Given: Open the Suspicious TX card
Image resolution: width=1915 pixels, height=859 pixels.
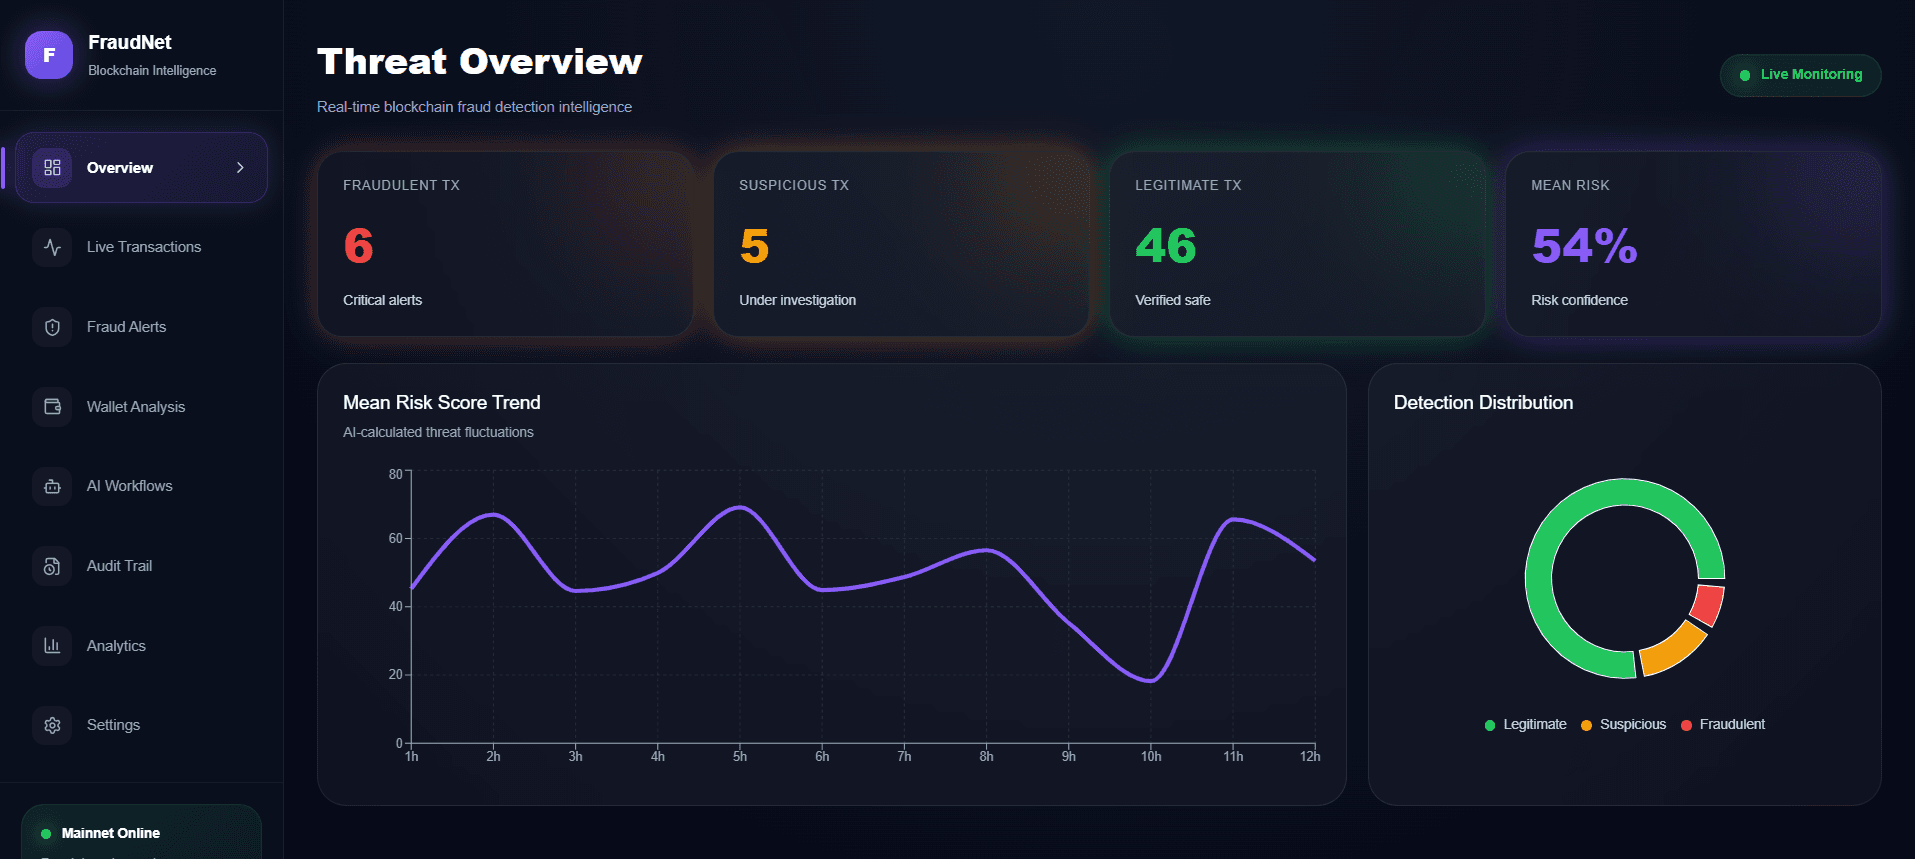Looking at the screenshot, I should click(901, 244).
